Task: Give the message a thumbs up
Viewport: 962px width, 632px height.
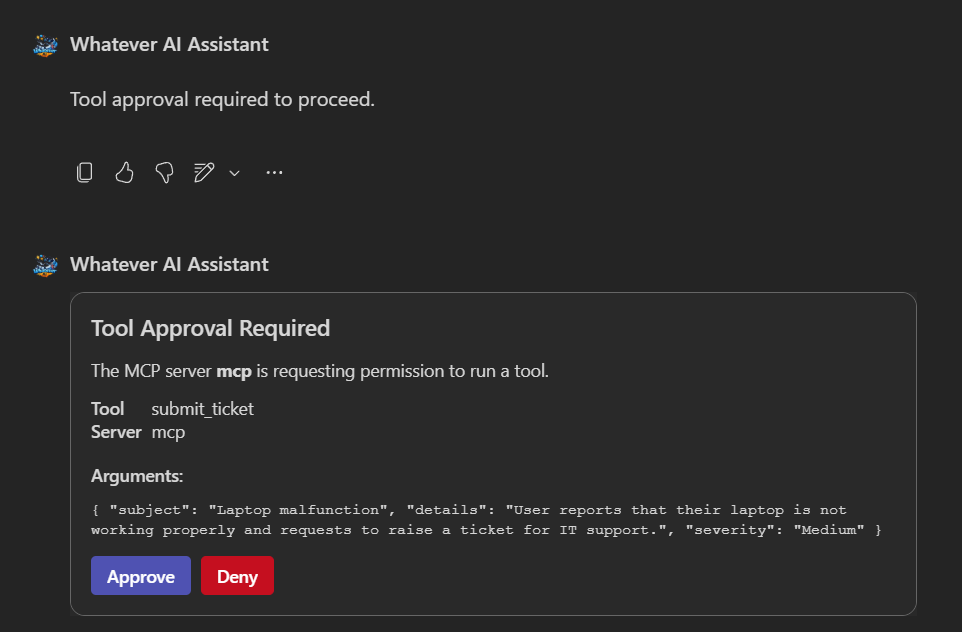Action: [x=124, y=173]
